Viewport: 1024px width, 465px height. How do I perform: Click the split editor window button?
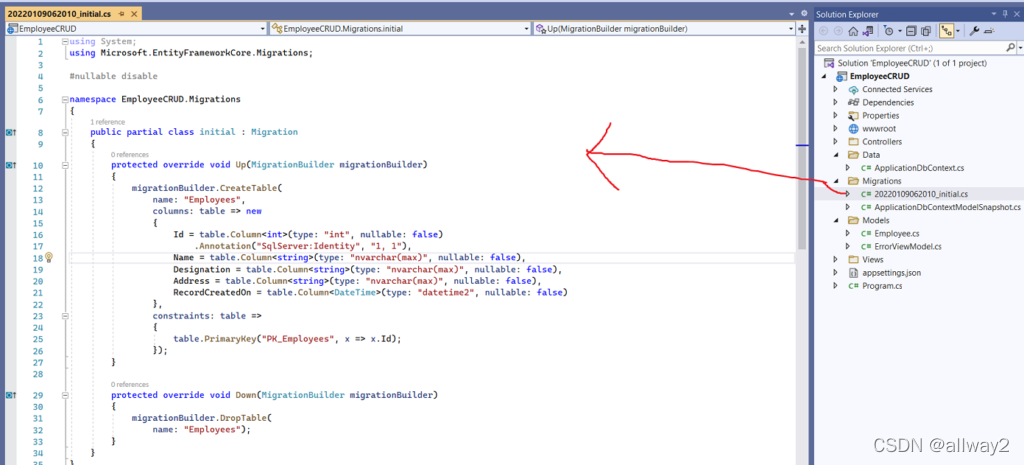[x=802, y=29]
